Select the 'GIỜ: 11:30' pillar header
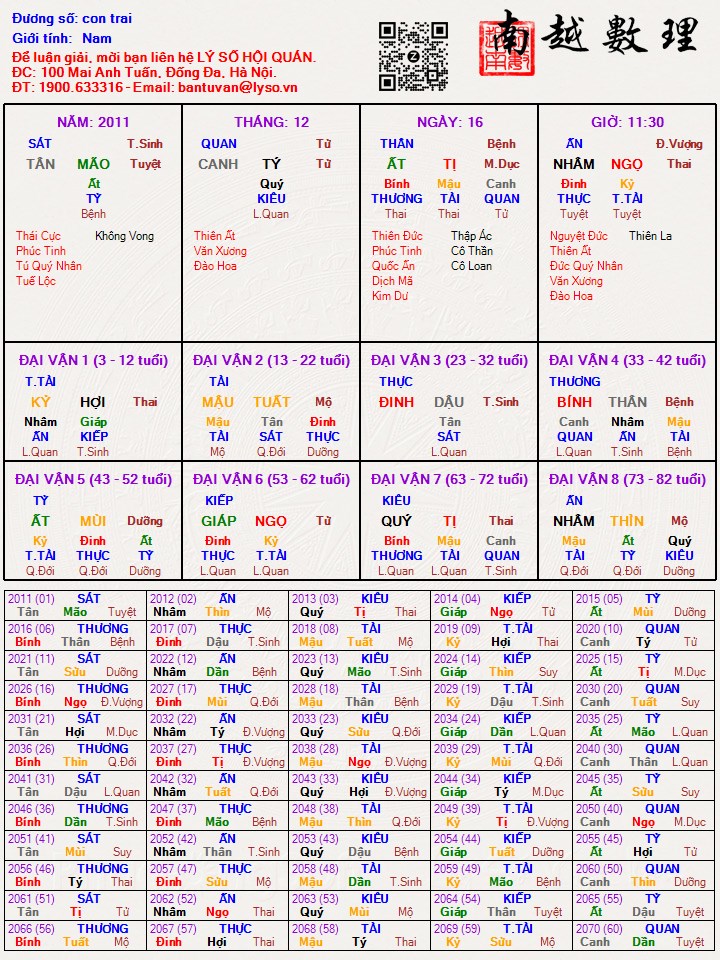Screen dimensions: 720x960 click(x=628, y=122)
